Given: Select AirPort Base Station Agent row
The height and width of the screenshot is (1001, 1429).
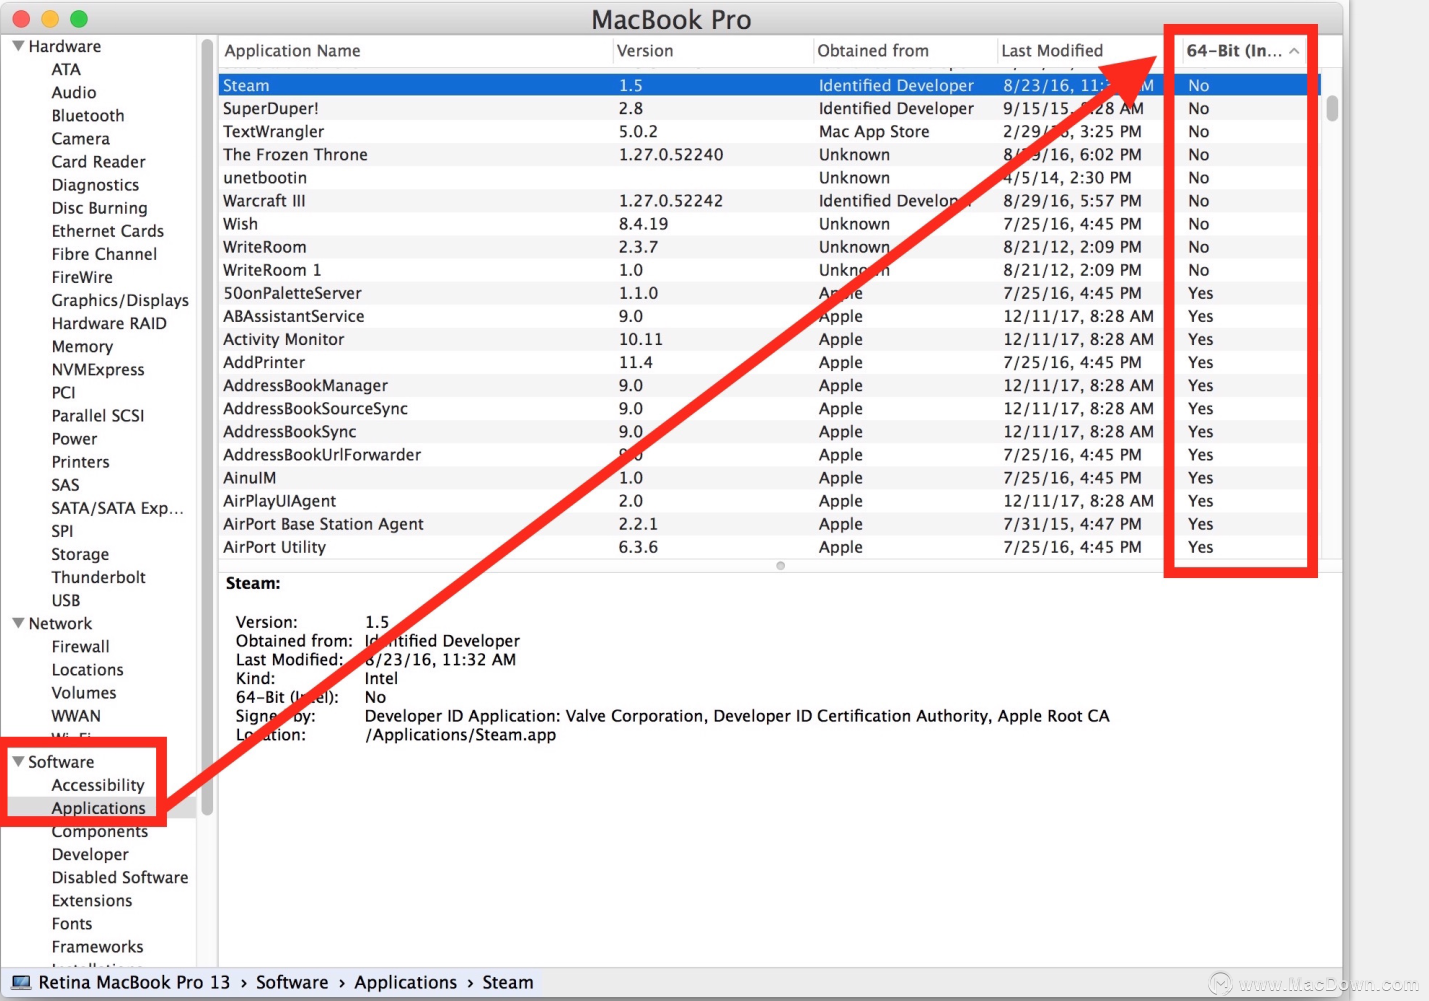Looking at the screenshot, I should 769,524.
